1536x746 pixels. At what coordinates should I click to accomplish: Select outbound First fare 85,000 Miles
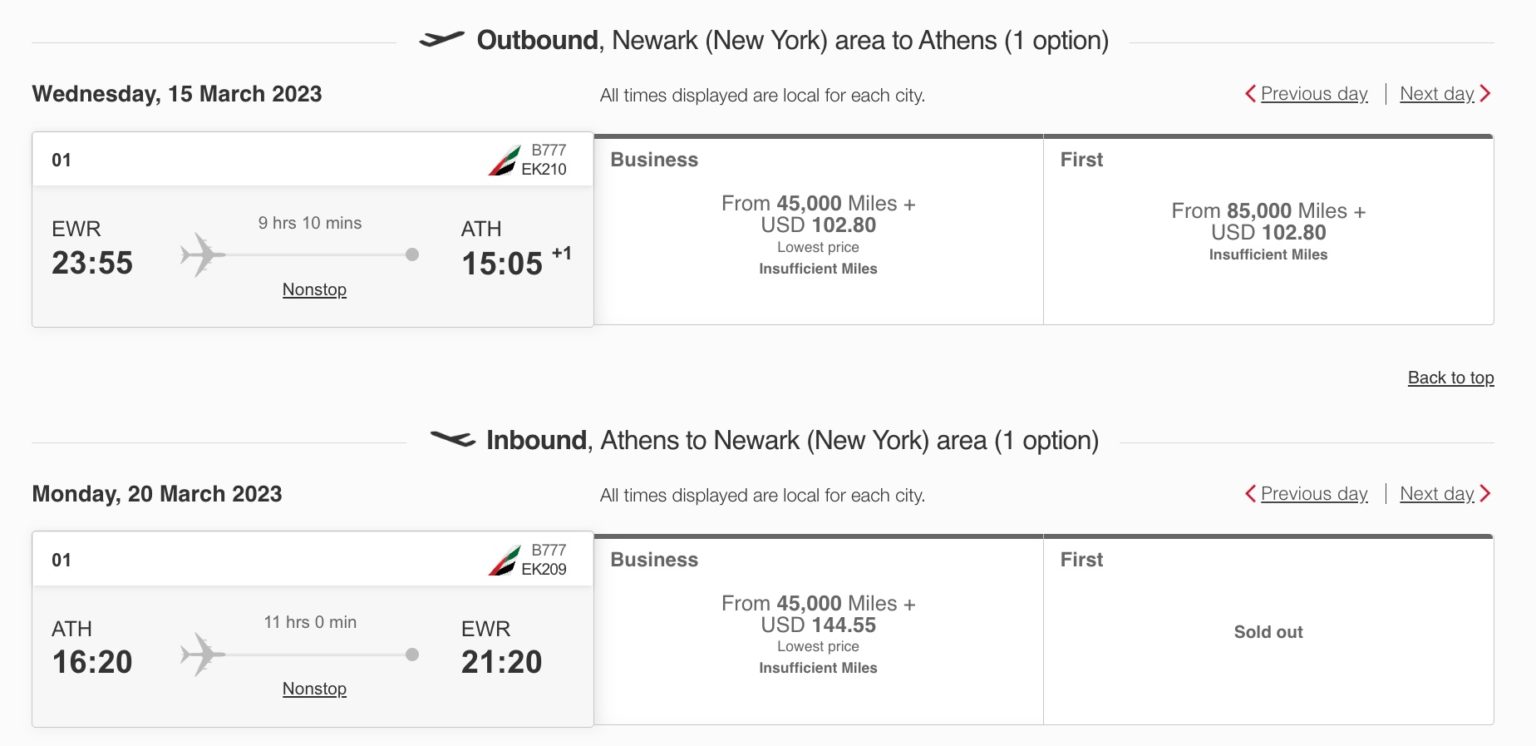[x=1268, y=230]
